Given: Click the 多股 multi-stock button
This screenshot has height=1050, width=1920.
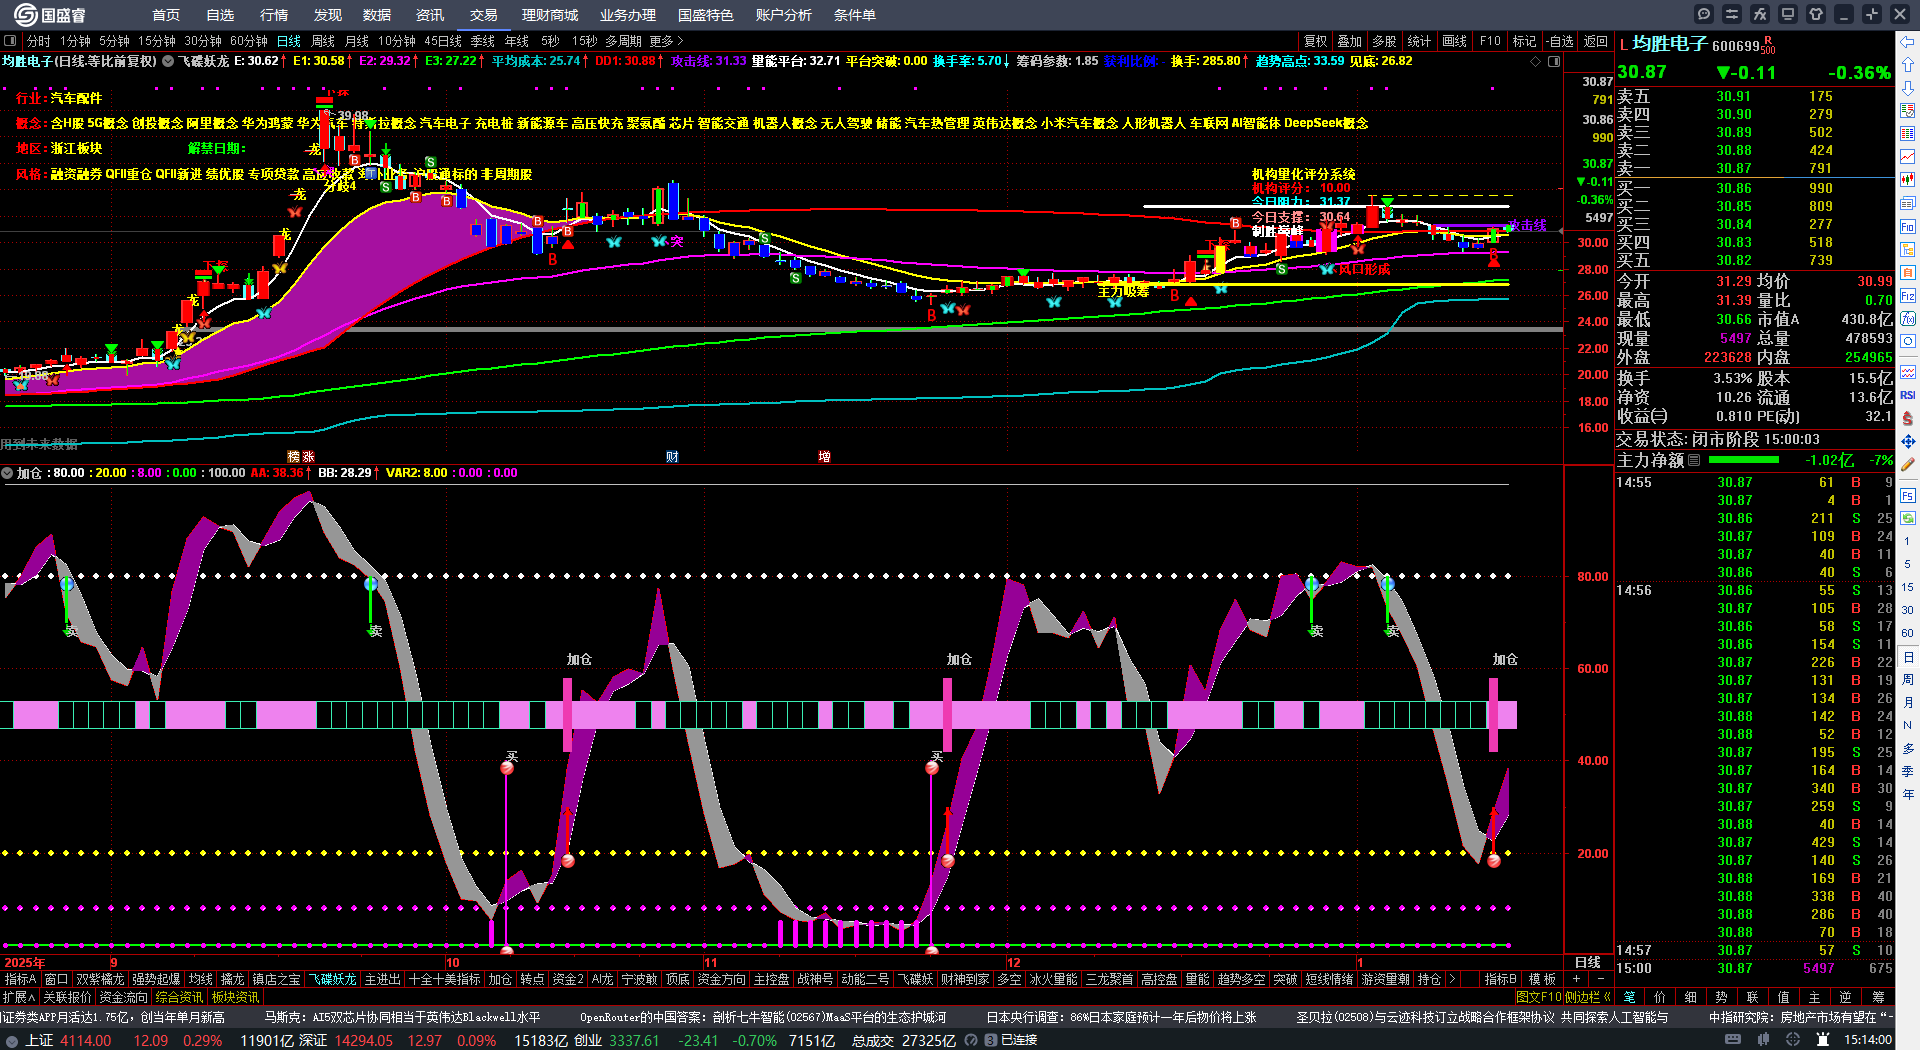Looking at the screenshot, I should 1384,41.
